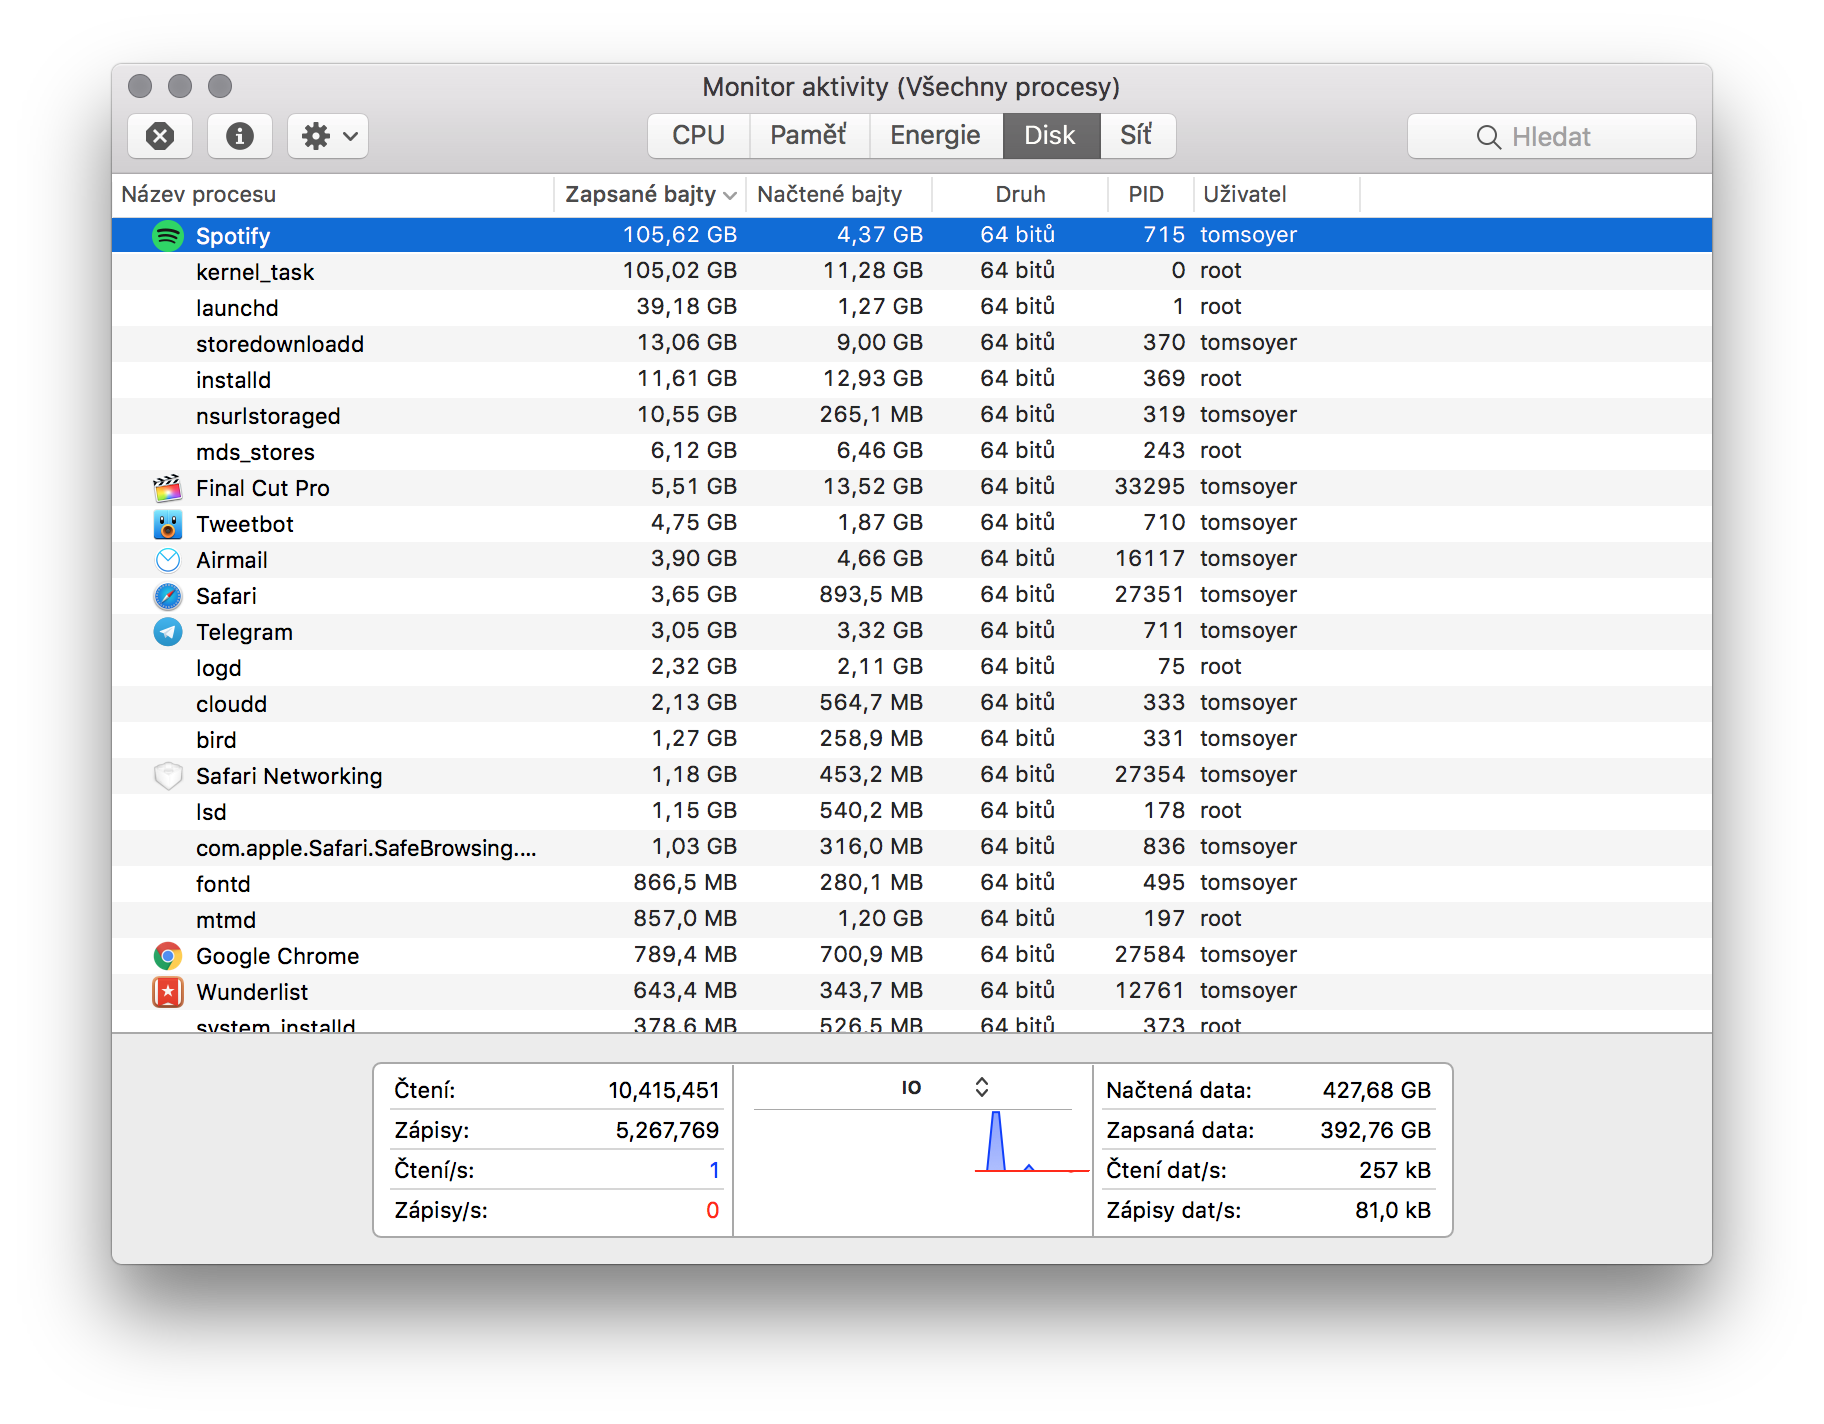
Task: Click the Safari Networking shield icon
Action: click(168, 776)
